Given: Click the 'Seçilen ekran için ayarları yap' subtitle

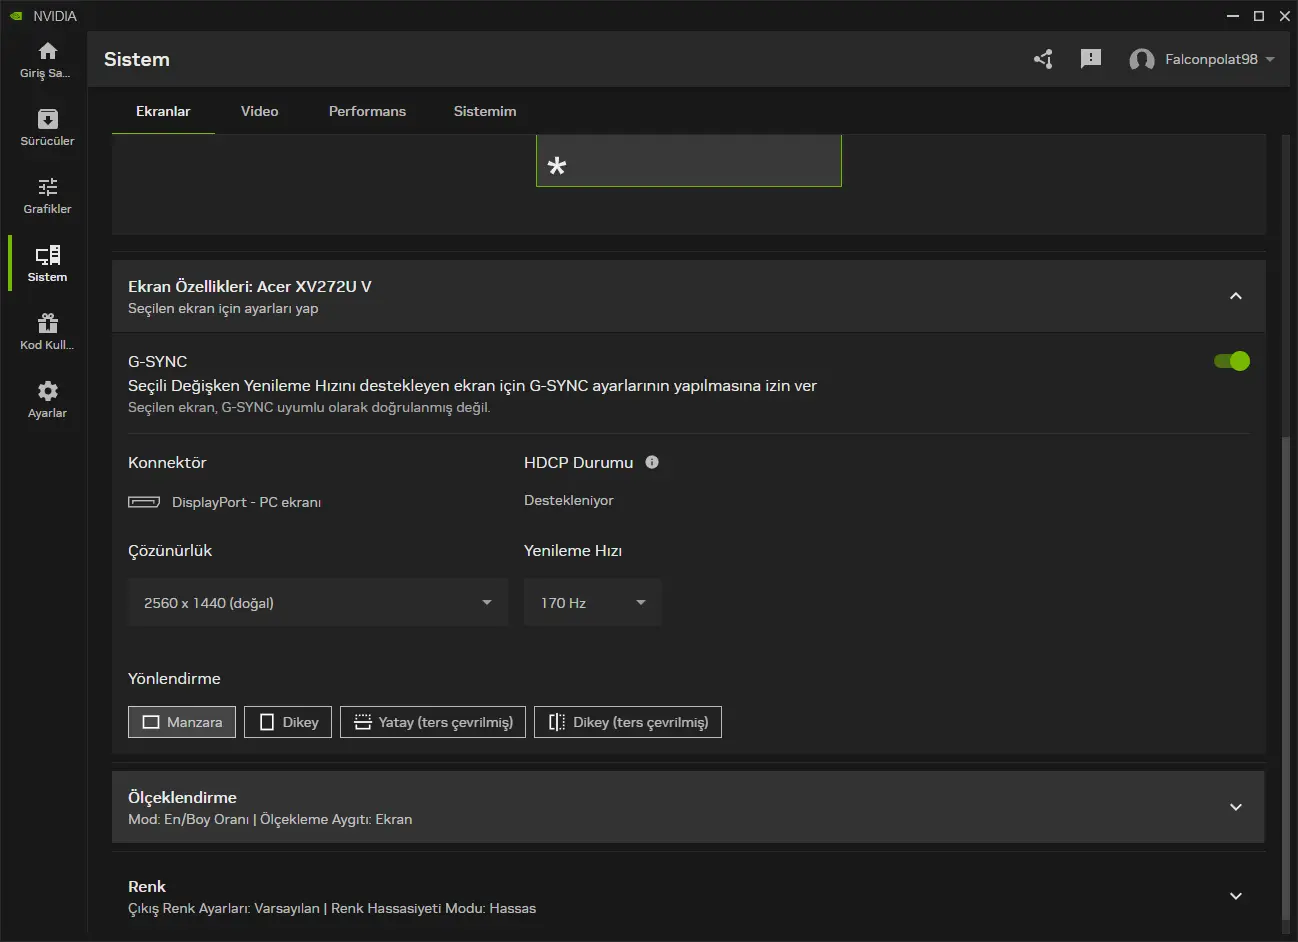Looking at the screenshot, I should 223,308.
